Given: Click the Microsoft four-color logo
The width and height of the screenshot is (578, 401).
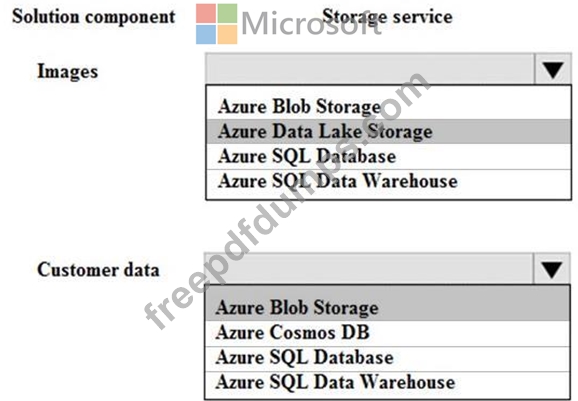Looking at the screenshot, I should click(x=216, y=24).
